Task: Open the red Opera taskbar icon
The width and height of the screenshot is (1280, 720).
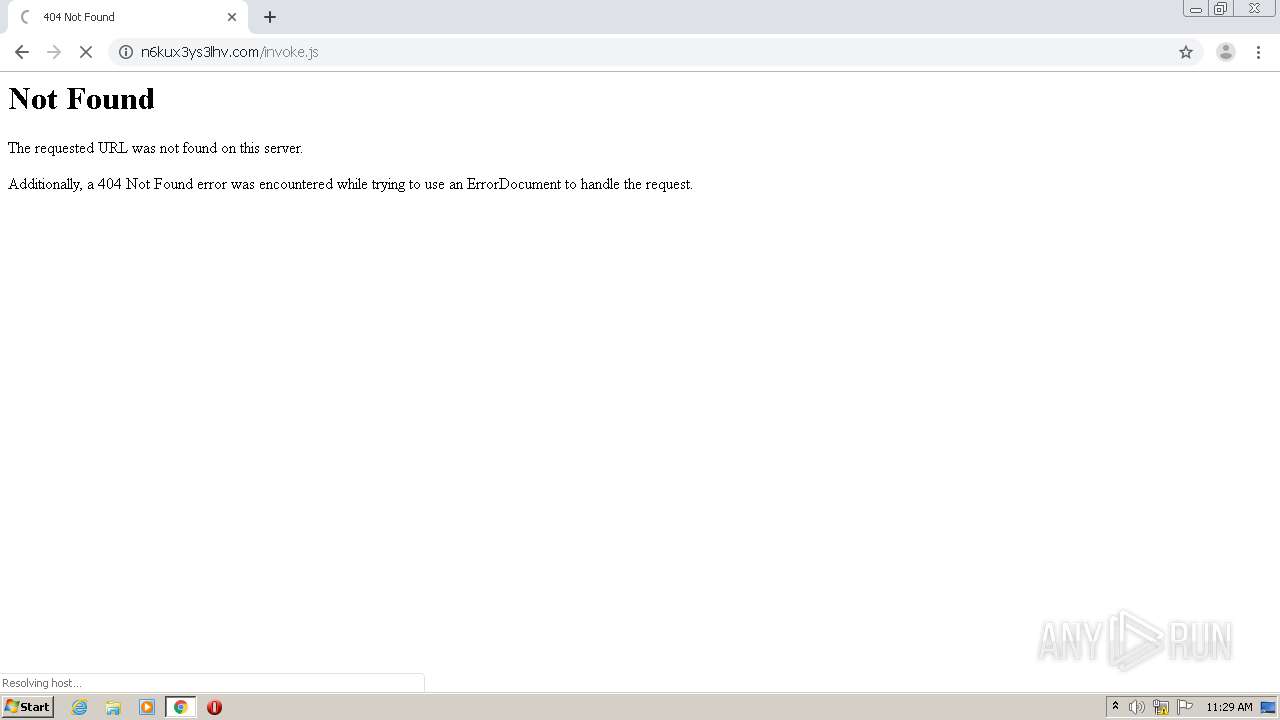Action: tap(214, 707)
